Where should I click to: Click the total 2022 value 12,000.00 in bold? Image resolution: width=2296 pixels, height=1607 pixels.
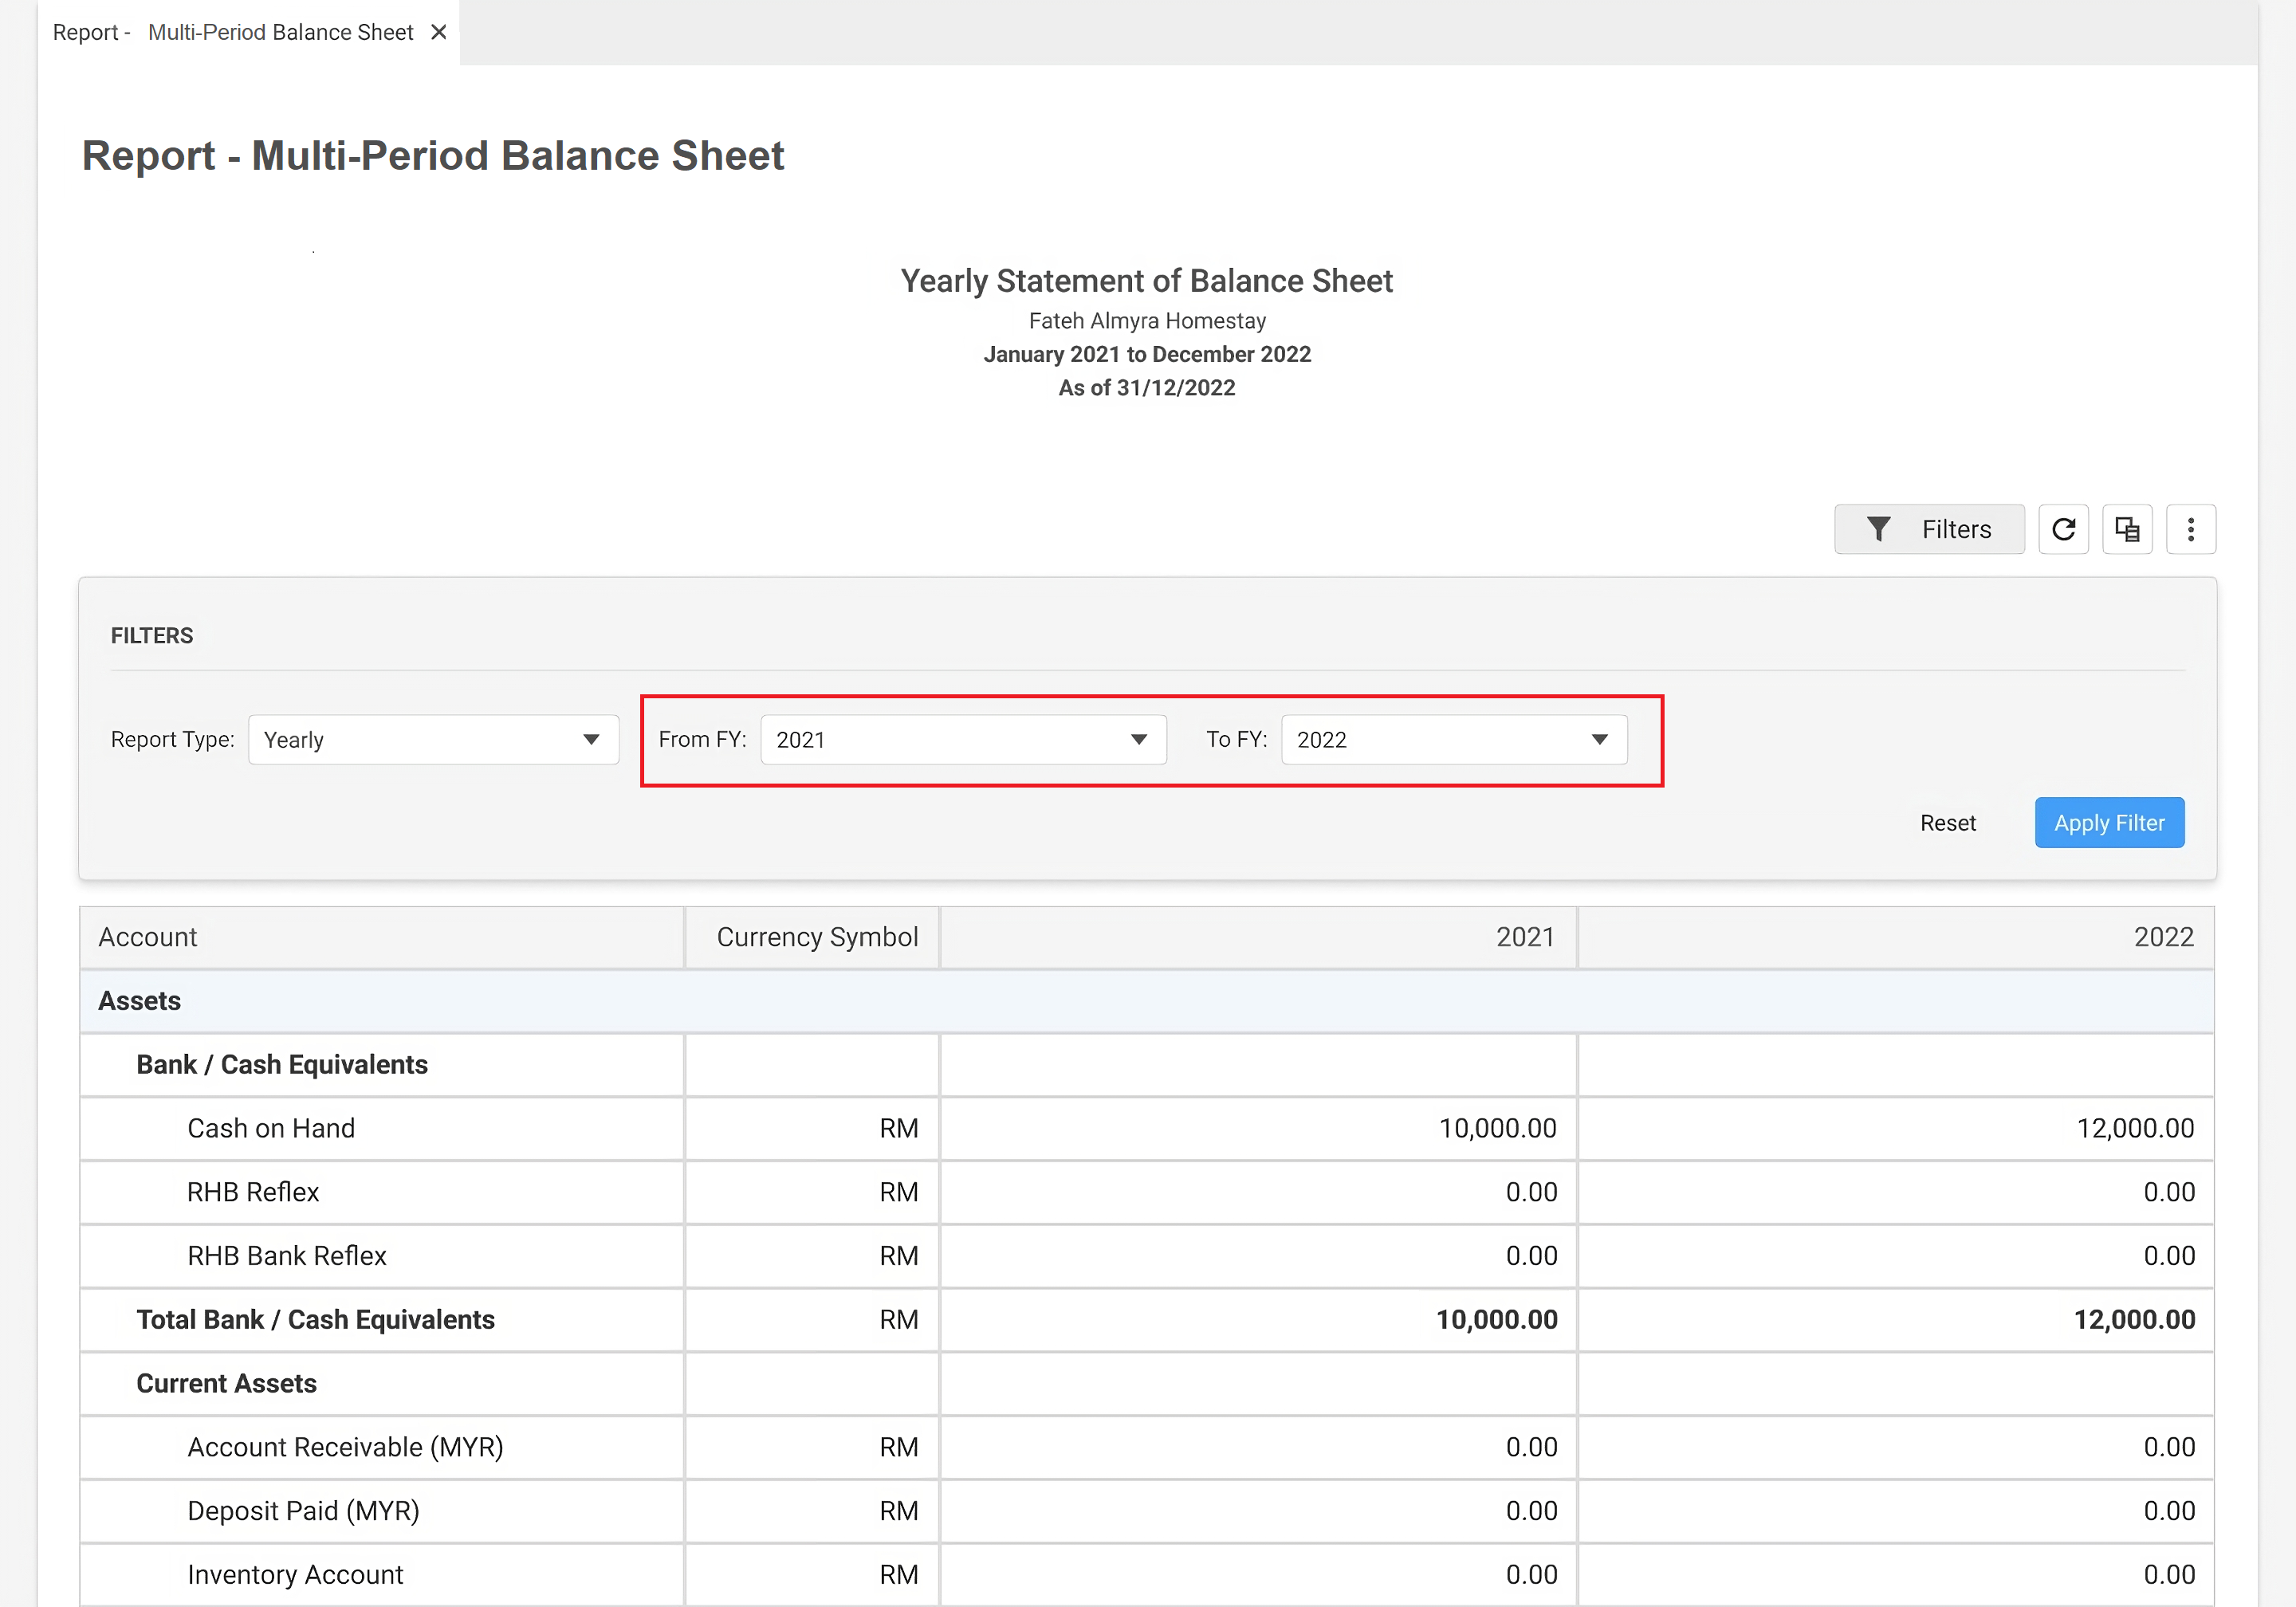[x=2134, y=1320]
